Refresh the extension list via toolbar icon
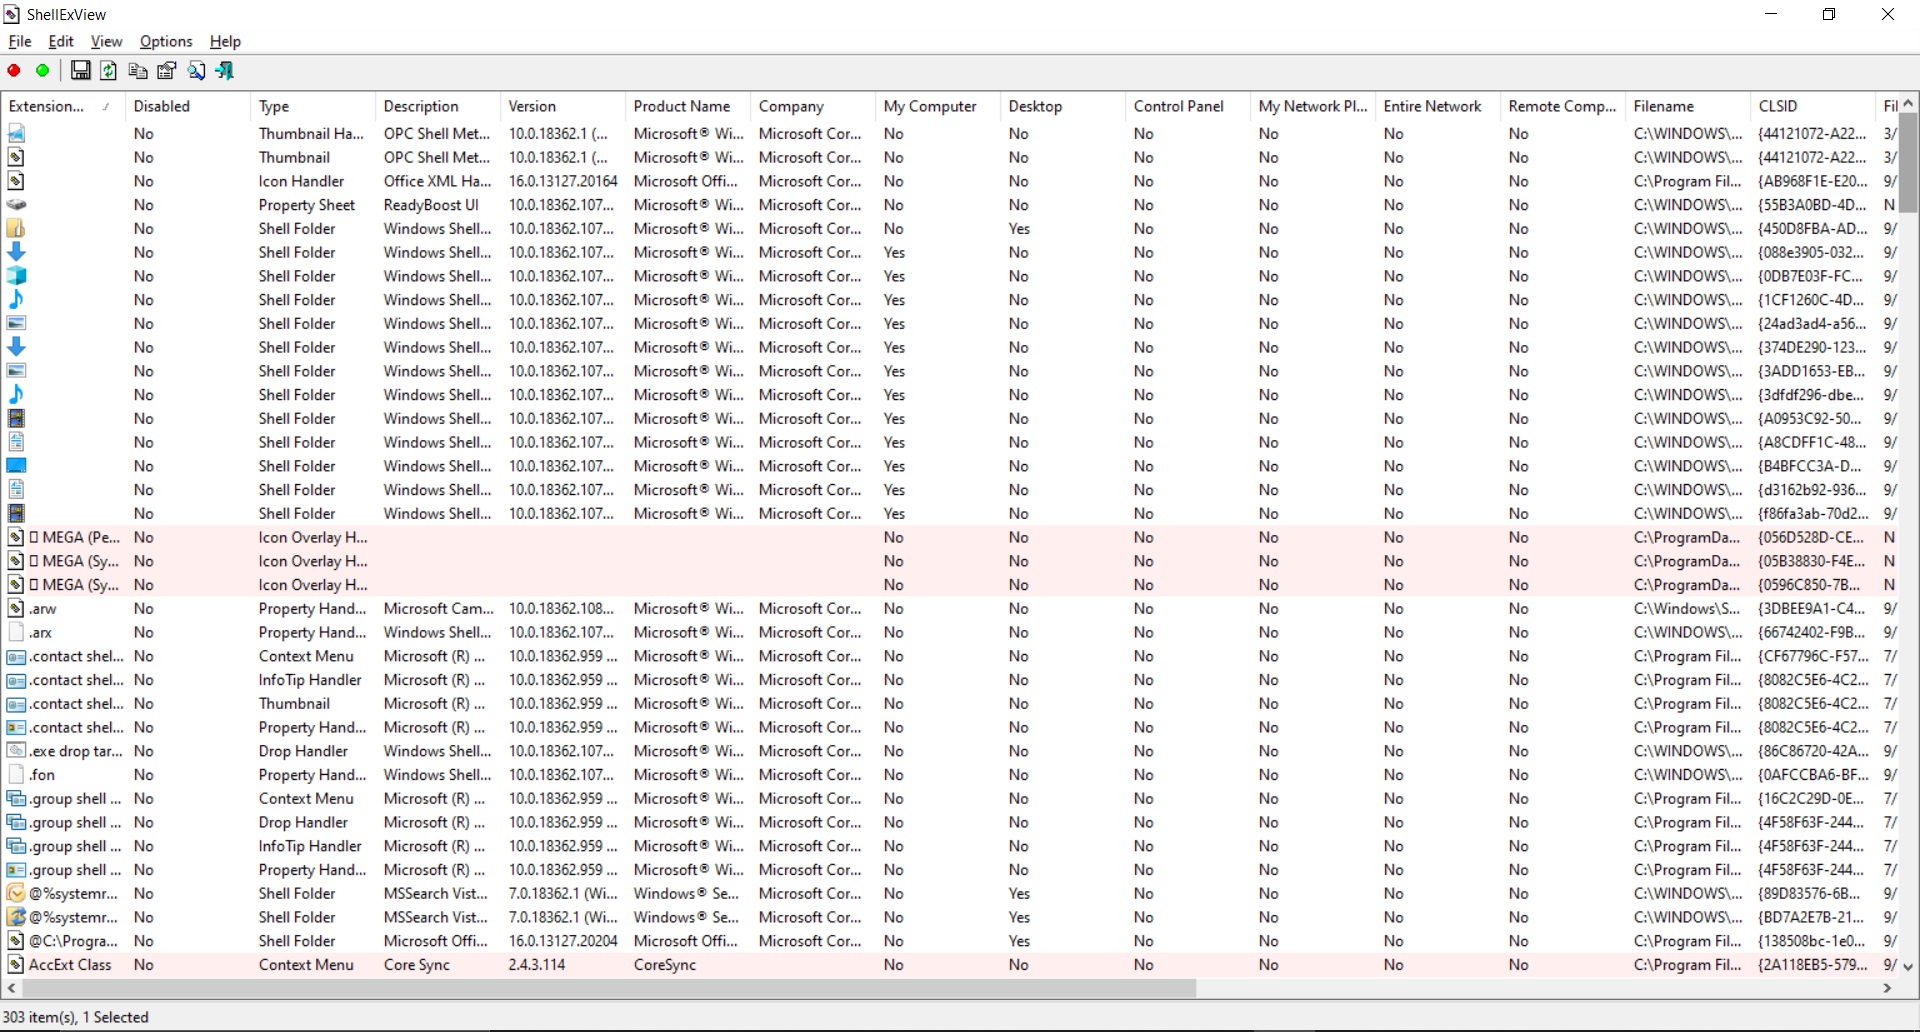1920x1032 pixels. 108,70
